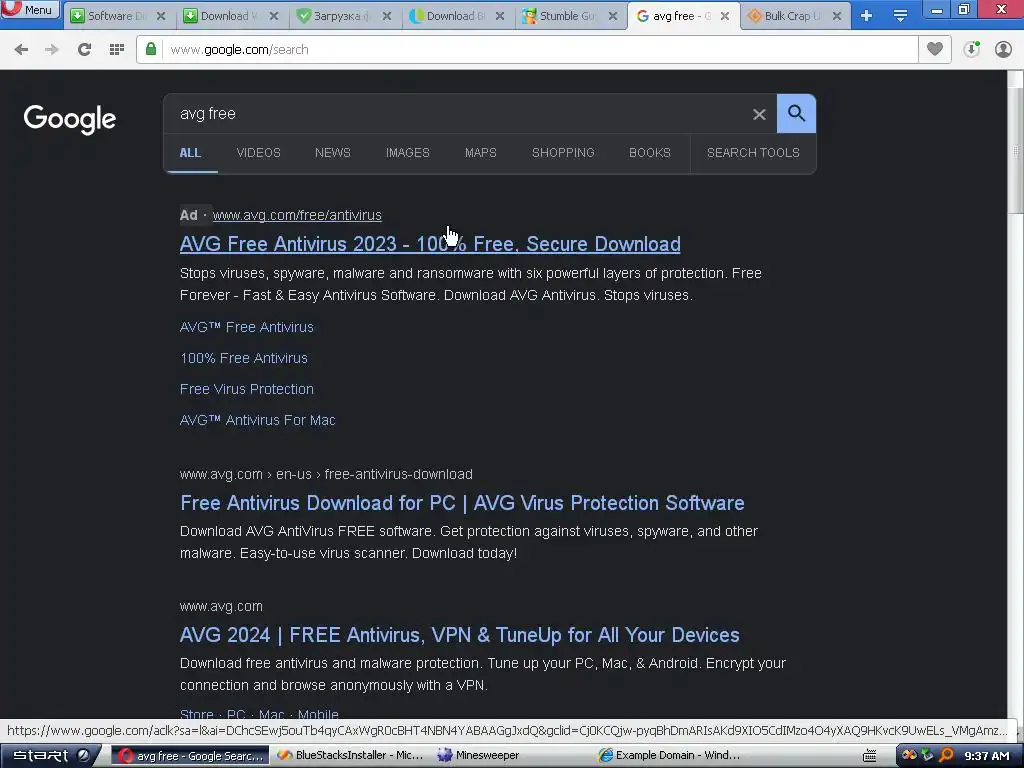Click the free-antivirus-download breadcrumb text

tap(398, 474)
